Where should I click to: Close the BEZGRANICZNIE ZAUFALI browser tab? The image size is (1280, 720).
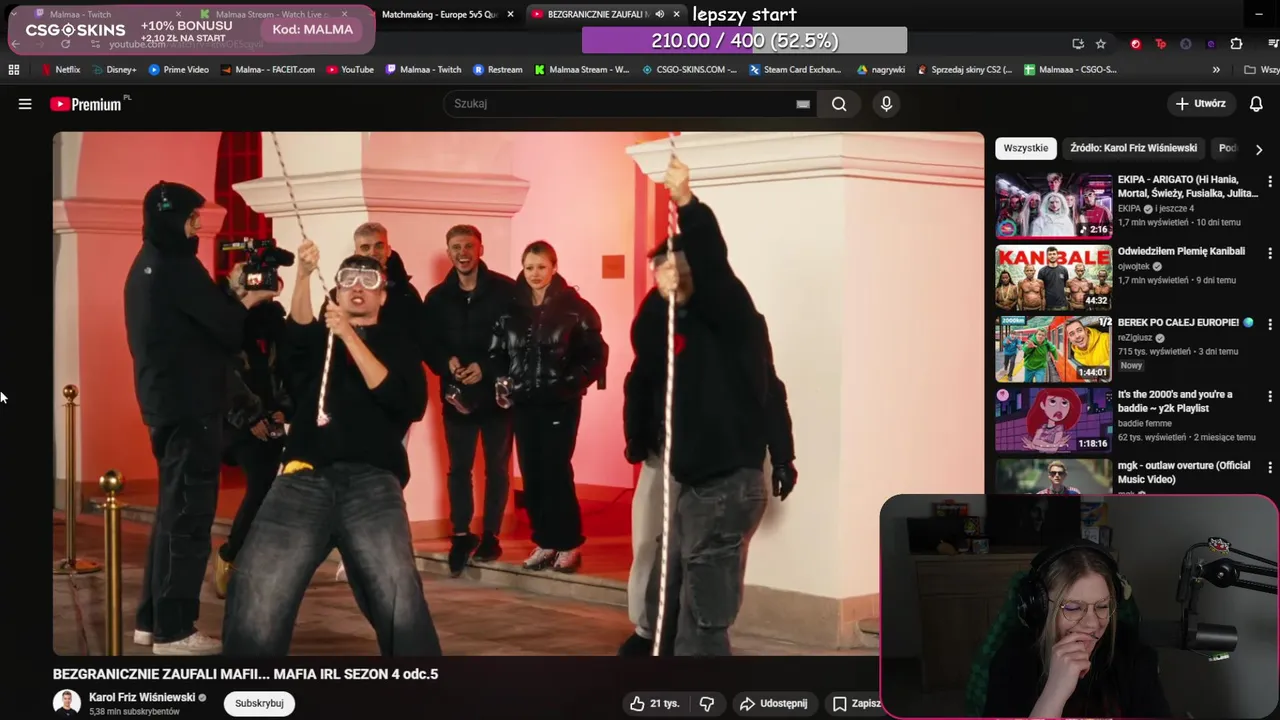(677, 14)
